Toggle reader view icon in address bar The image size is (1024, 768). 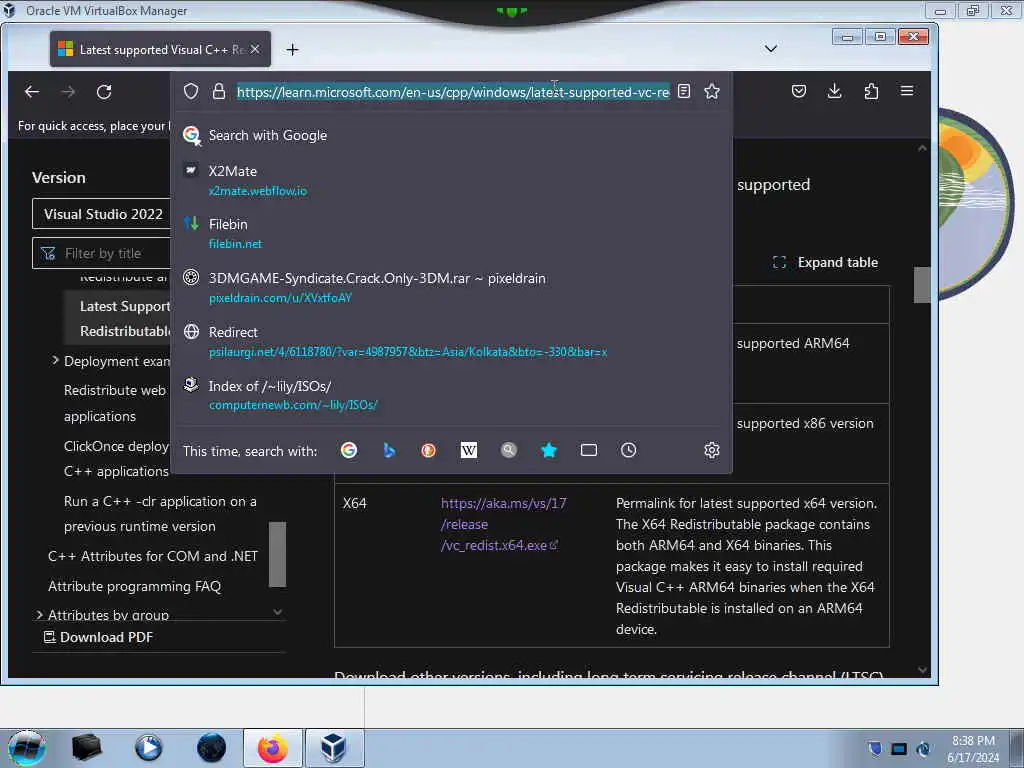point(684,91)
